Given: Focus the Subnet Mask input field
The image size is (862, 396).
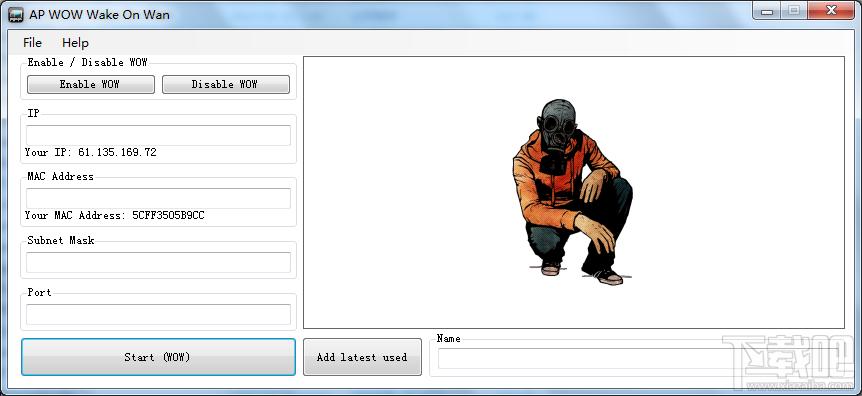Looking at the screenshot, I should click(158, 262).
